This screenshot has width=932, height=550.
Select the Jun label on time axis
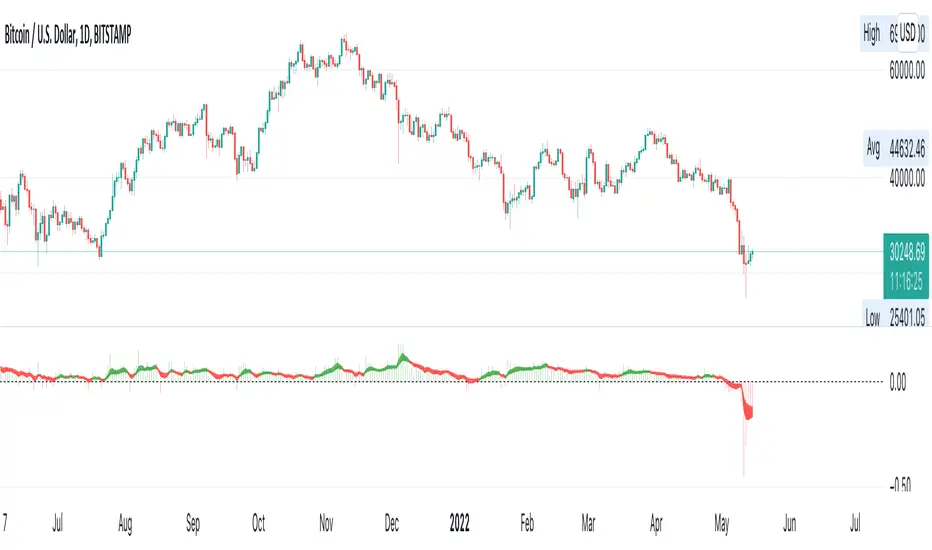click(789, 521)
